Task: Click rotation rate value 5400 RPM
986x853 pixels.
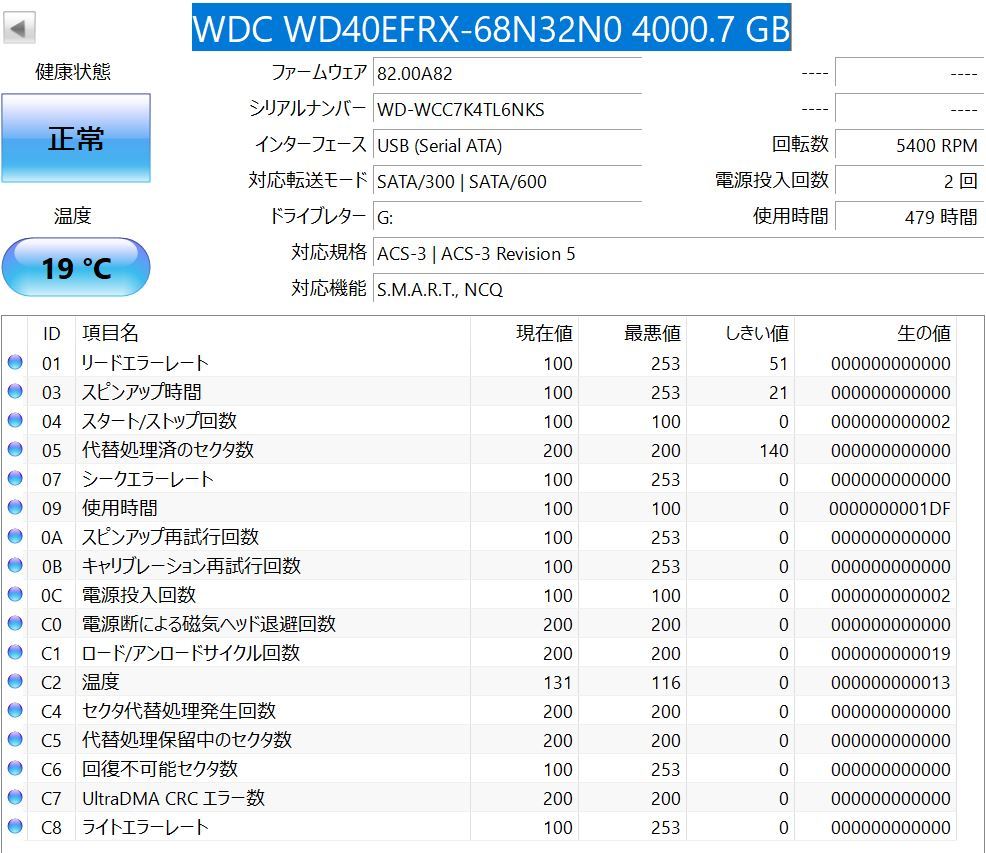Action: coord(909,145)
